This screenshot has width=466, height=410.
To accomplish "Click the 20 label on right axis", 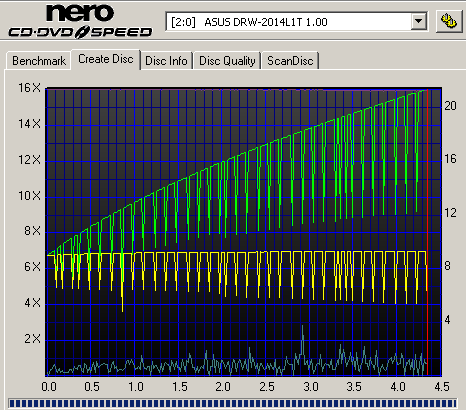I will click(450, 106).
